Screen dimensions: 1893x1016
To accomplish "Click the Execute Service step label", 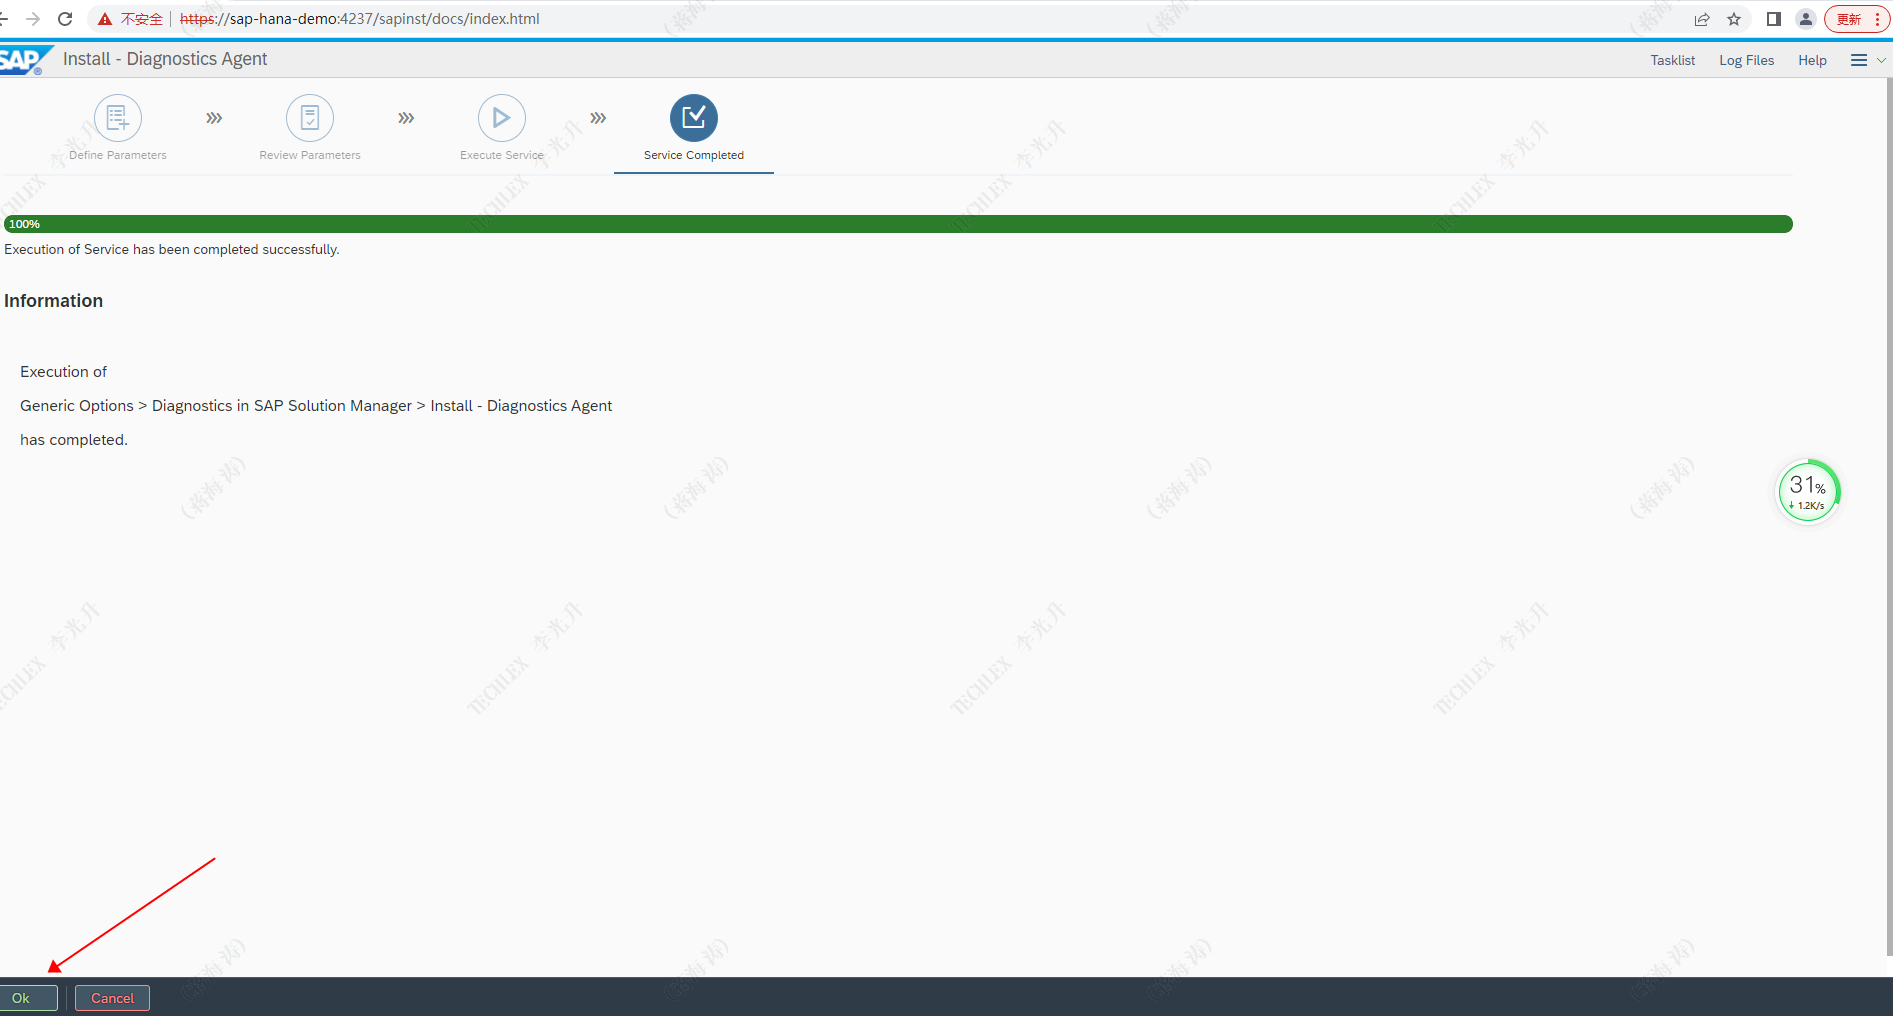I will point(502,155).
